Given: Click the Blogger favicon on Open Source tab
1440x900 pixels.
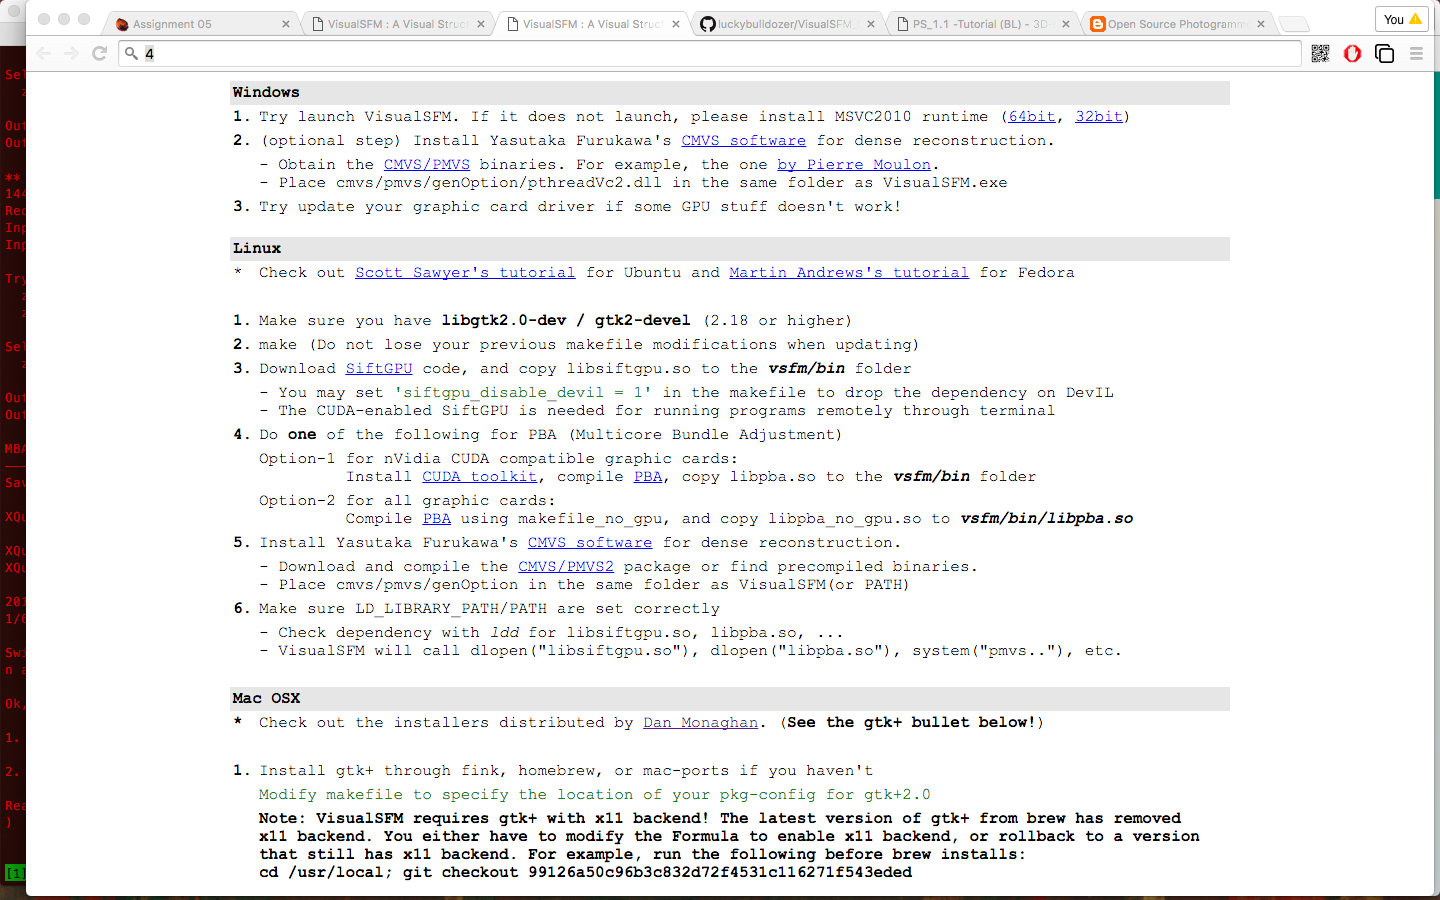Looking at the screenshot, I should tap(1098, 23).
